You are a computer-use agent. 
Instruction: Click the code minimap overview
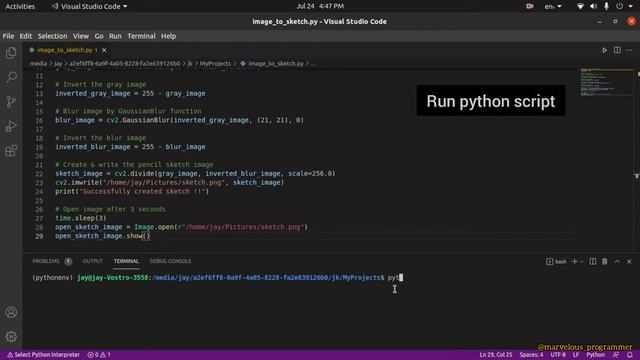point(607,83)
